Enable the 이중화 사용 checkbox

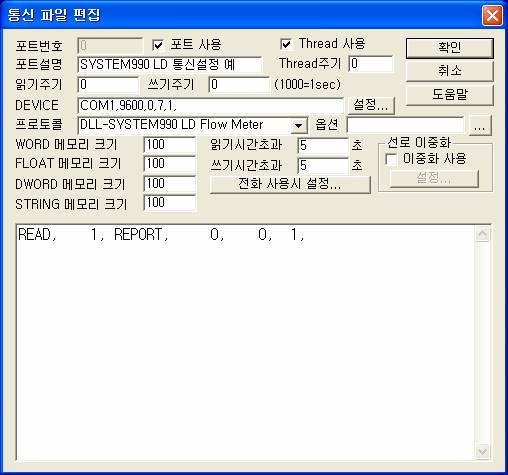(x=391, y=159)
